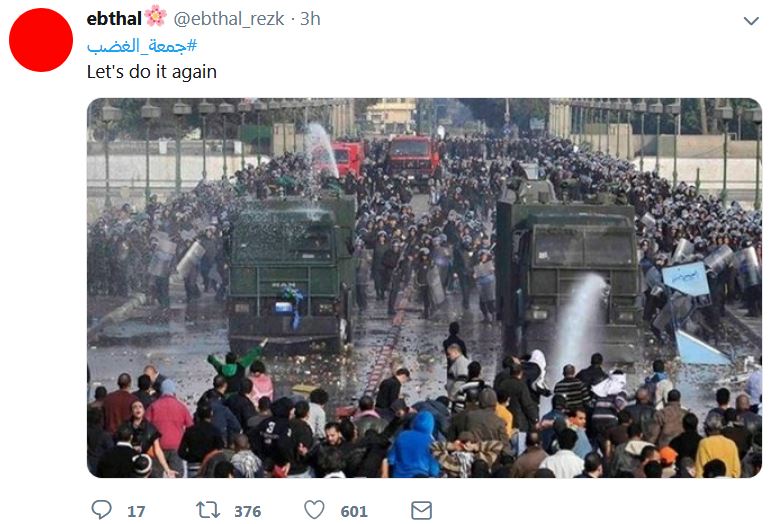Reply to the tweet via speech bubble icon
The height and width of the screenshot is (524, 772).
102,510
